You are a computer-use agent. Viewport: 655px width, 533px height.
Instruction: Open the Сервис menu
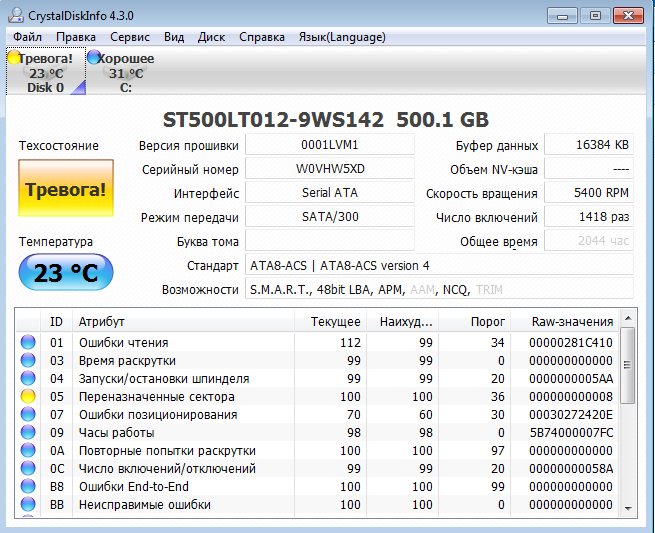pos(129,37)
